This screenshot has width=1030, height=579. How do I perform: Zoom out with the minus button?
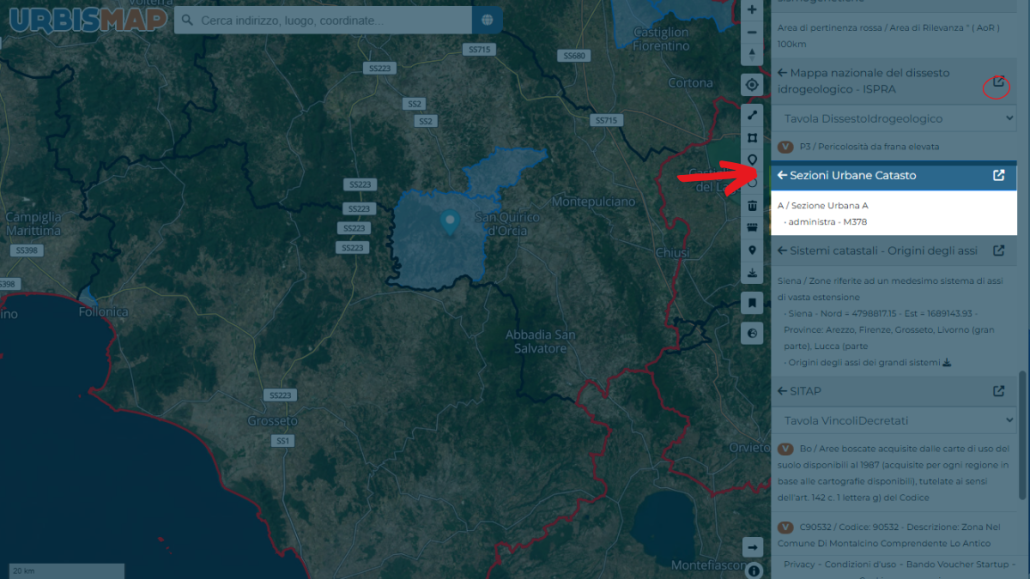(x=752, y=32)
